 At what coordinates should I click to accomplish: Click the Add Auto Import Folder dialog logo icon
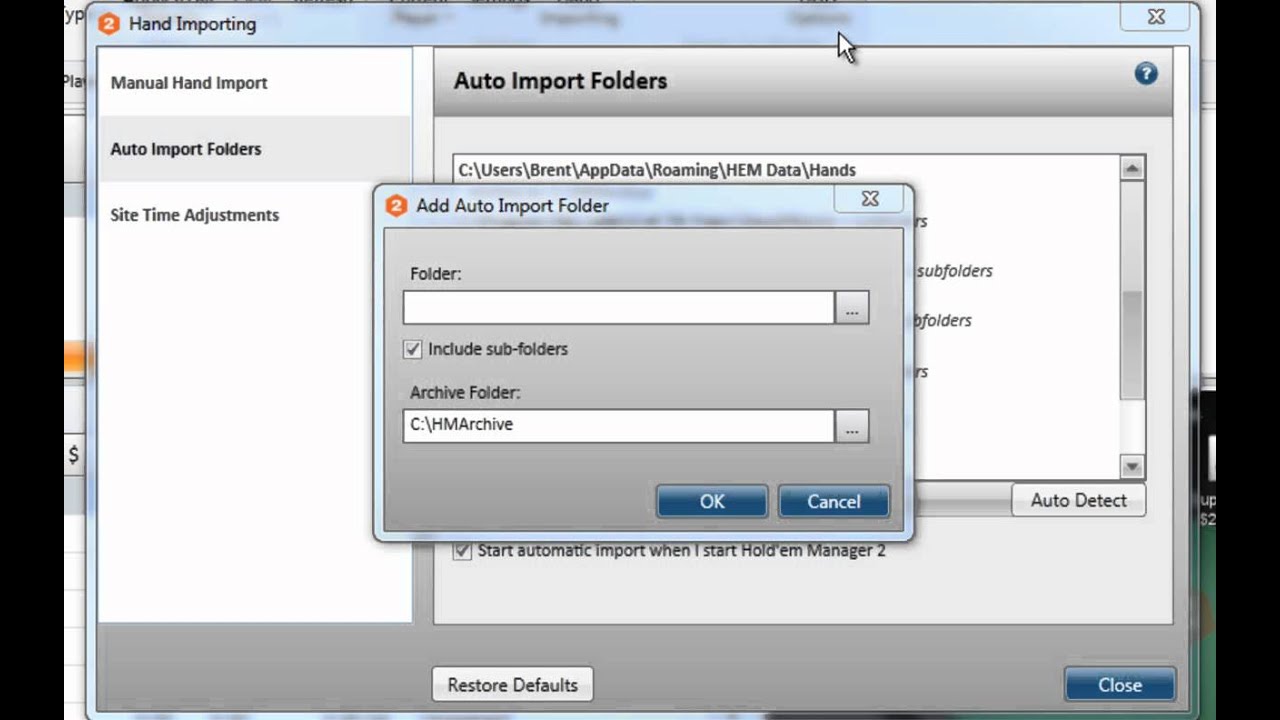396,206
